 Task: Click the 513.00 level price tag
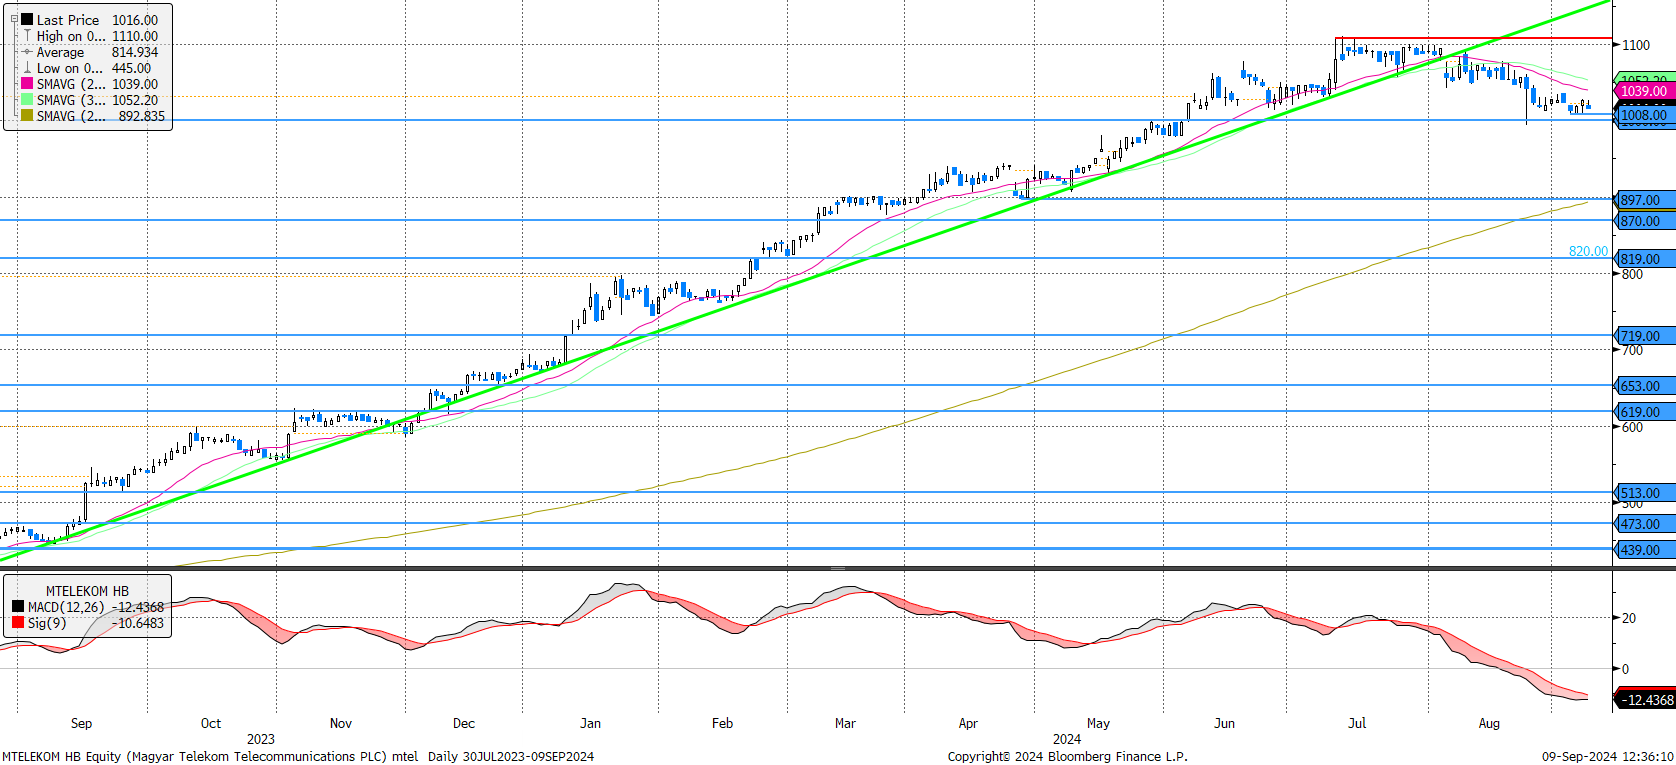coord(1645,493)
